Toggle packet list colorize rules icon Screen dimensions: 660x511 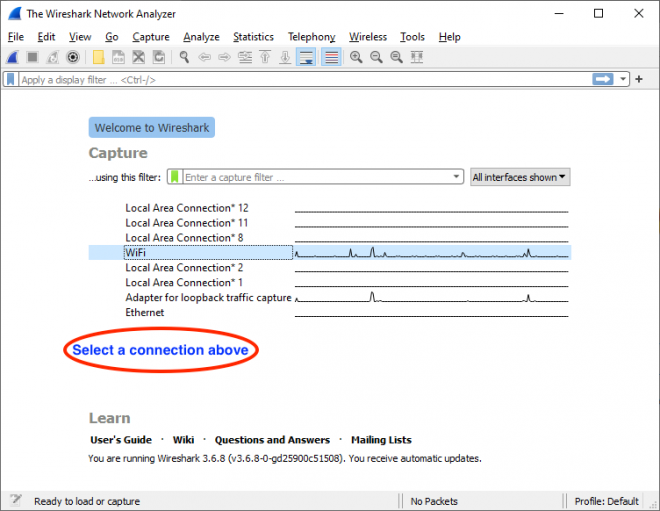point(331,57)
